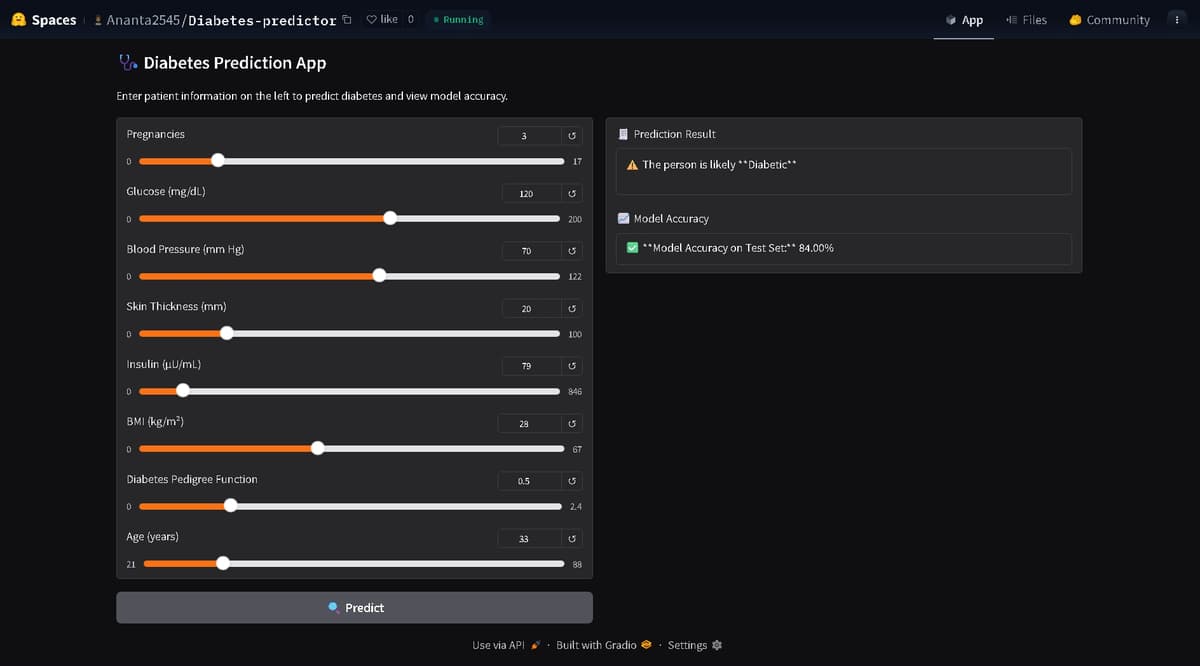Switch to the Files tab
Screen dimensions: 1200x666
(1026, 20)
